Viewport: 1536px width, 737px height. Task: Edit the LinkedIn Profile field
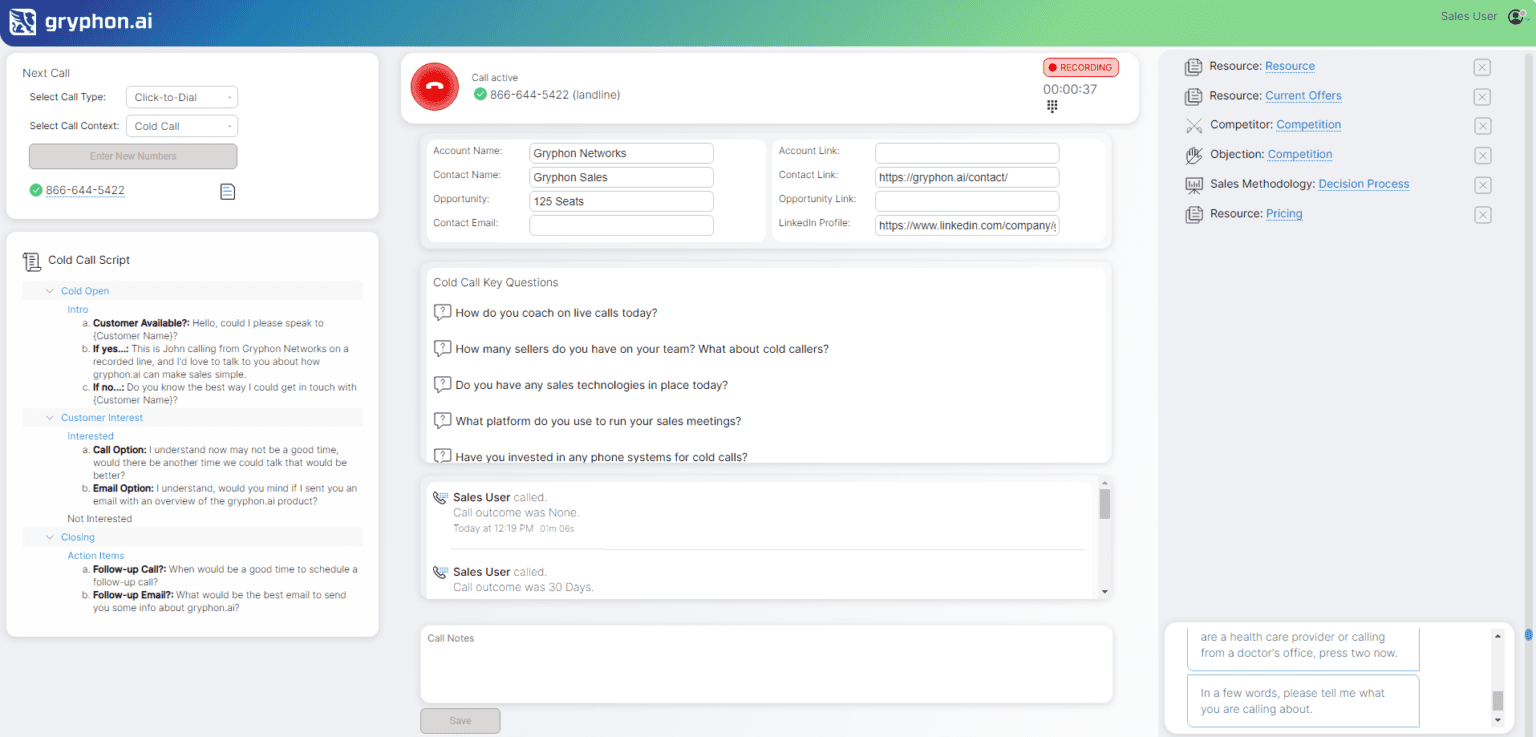(967, 225)
